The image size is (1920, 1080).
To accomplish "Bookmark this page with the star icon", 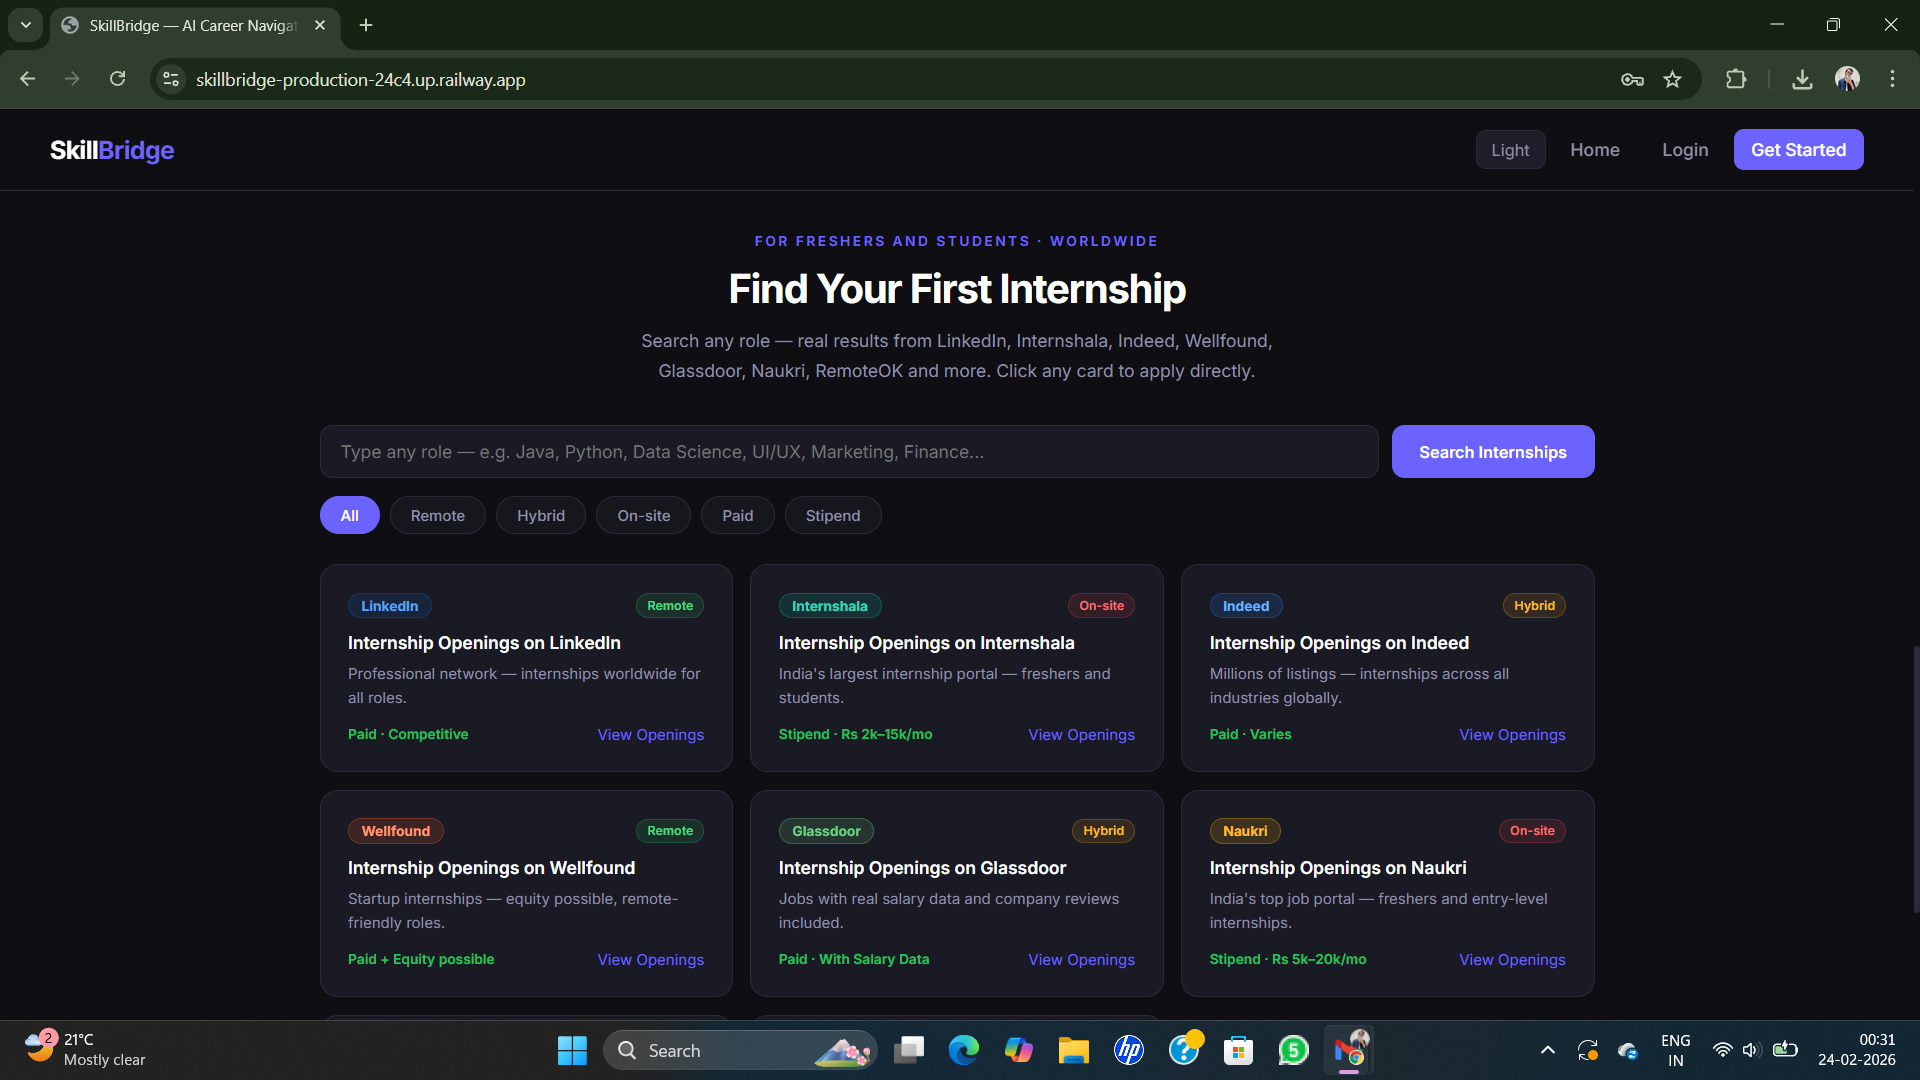I will click(x=1672, y=79).
